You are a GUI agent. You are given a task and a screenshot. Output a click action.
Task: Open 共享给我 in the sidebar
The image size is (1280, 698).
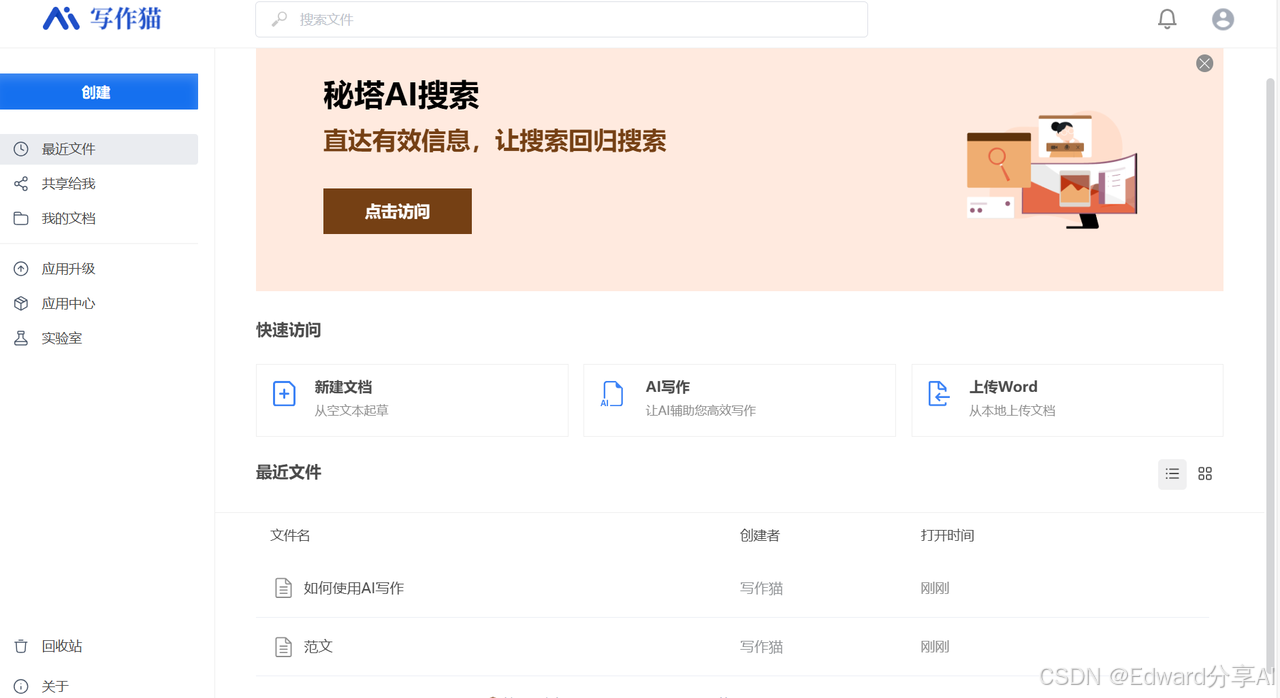tap(99, 184)
